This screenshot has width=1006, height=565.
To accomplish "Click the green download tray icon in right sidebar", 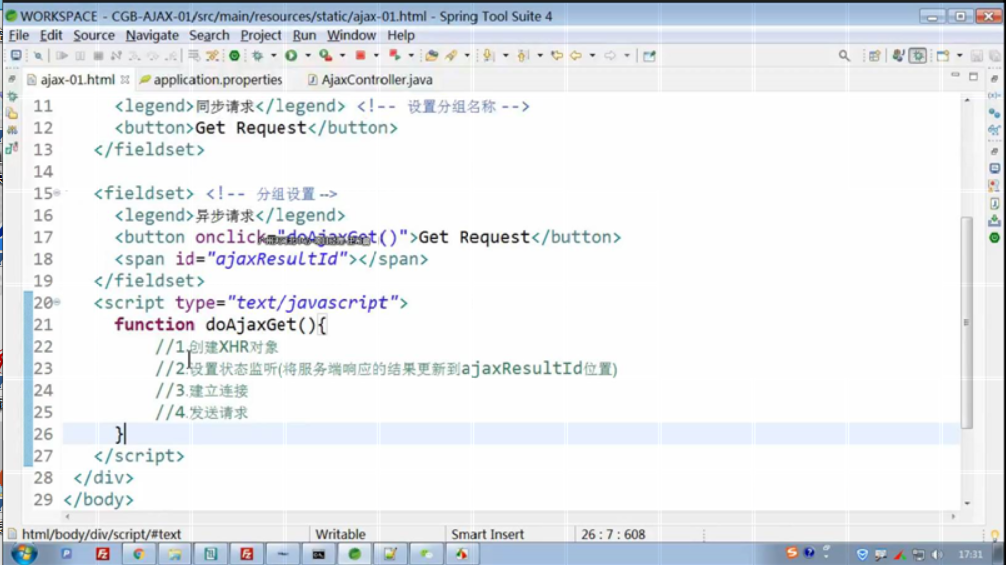I will [x=994, y=221].
